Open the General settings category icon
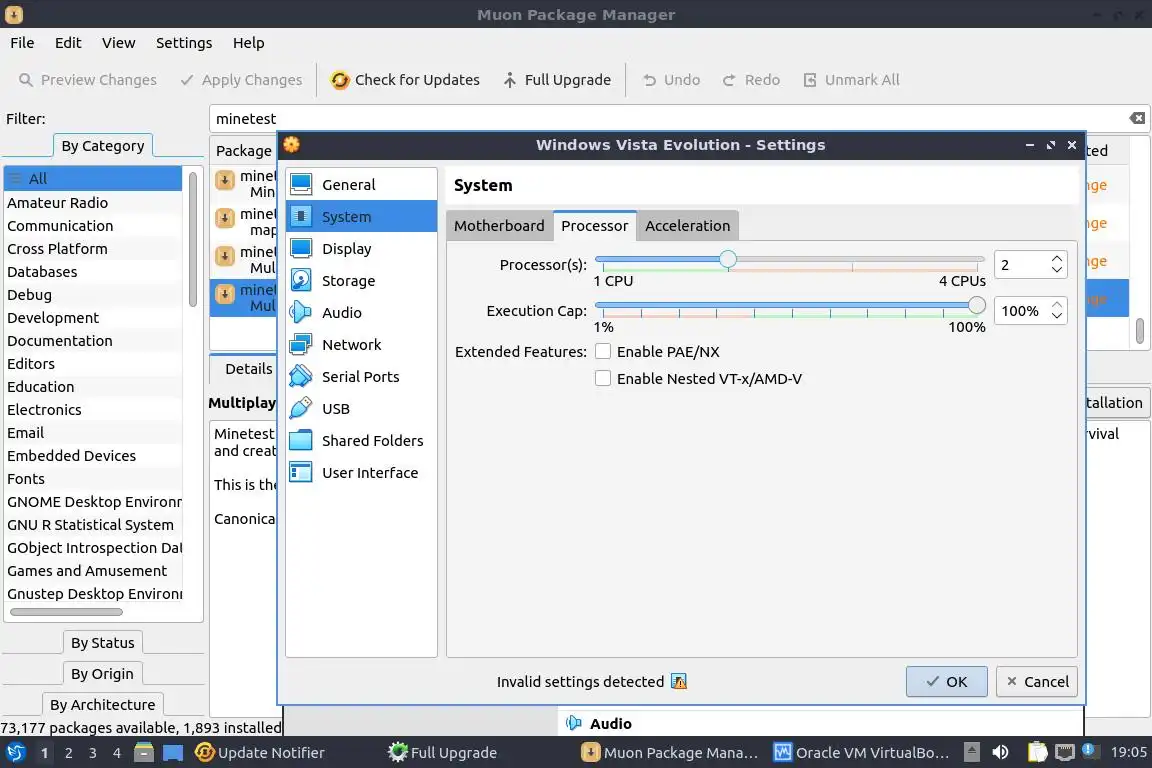1152x768 pixels. point(301,184)
